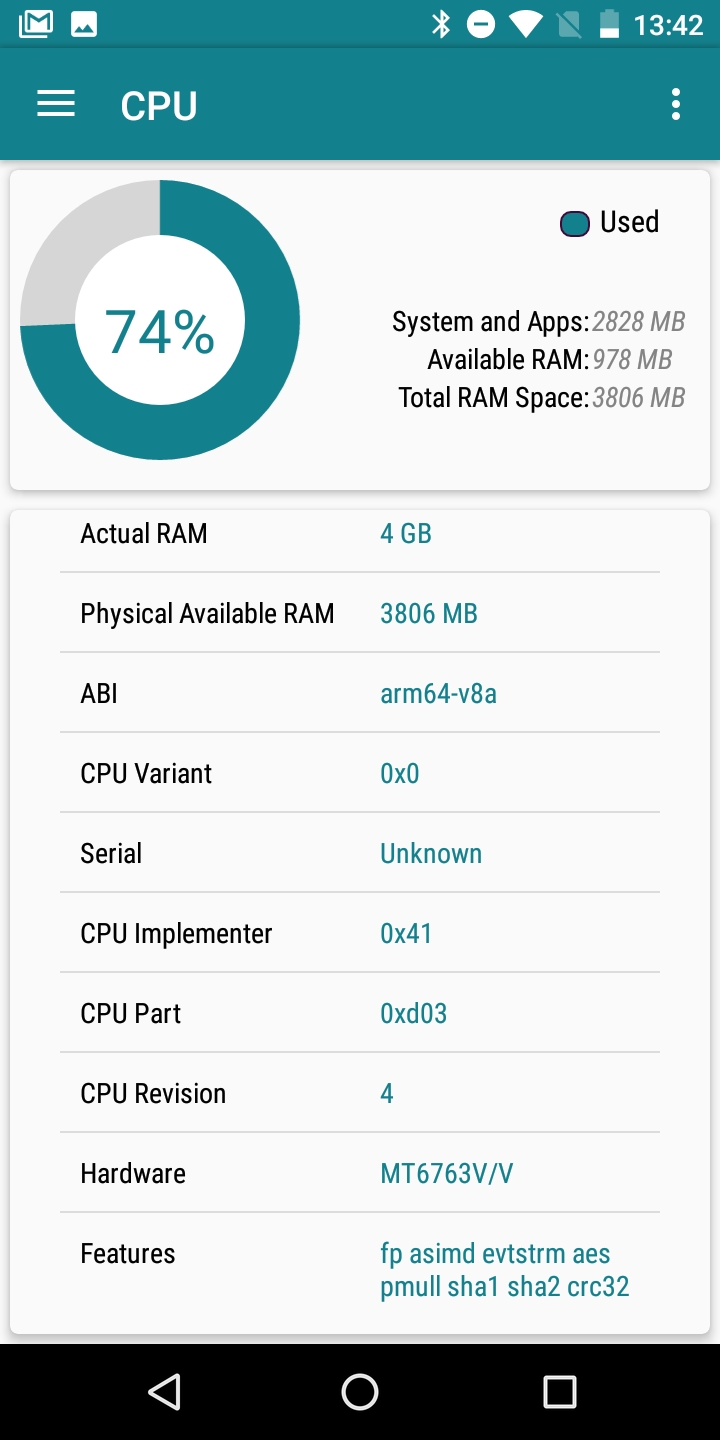
Task: Select the Actual RAM row
Action: (x=360, y=534)
